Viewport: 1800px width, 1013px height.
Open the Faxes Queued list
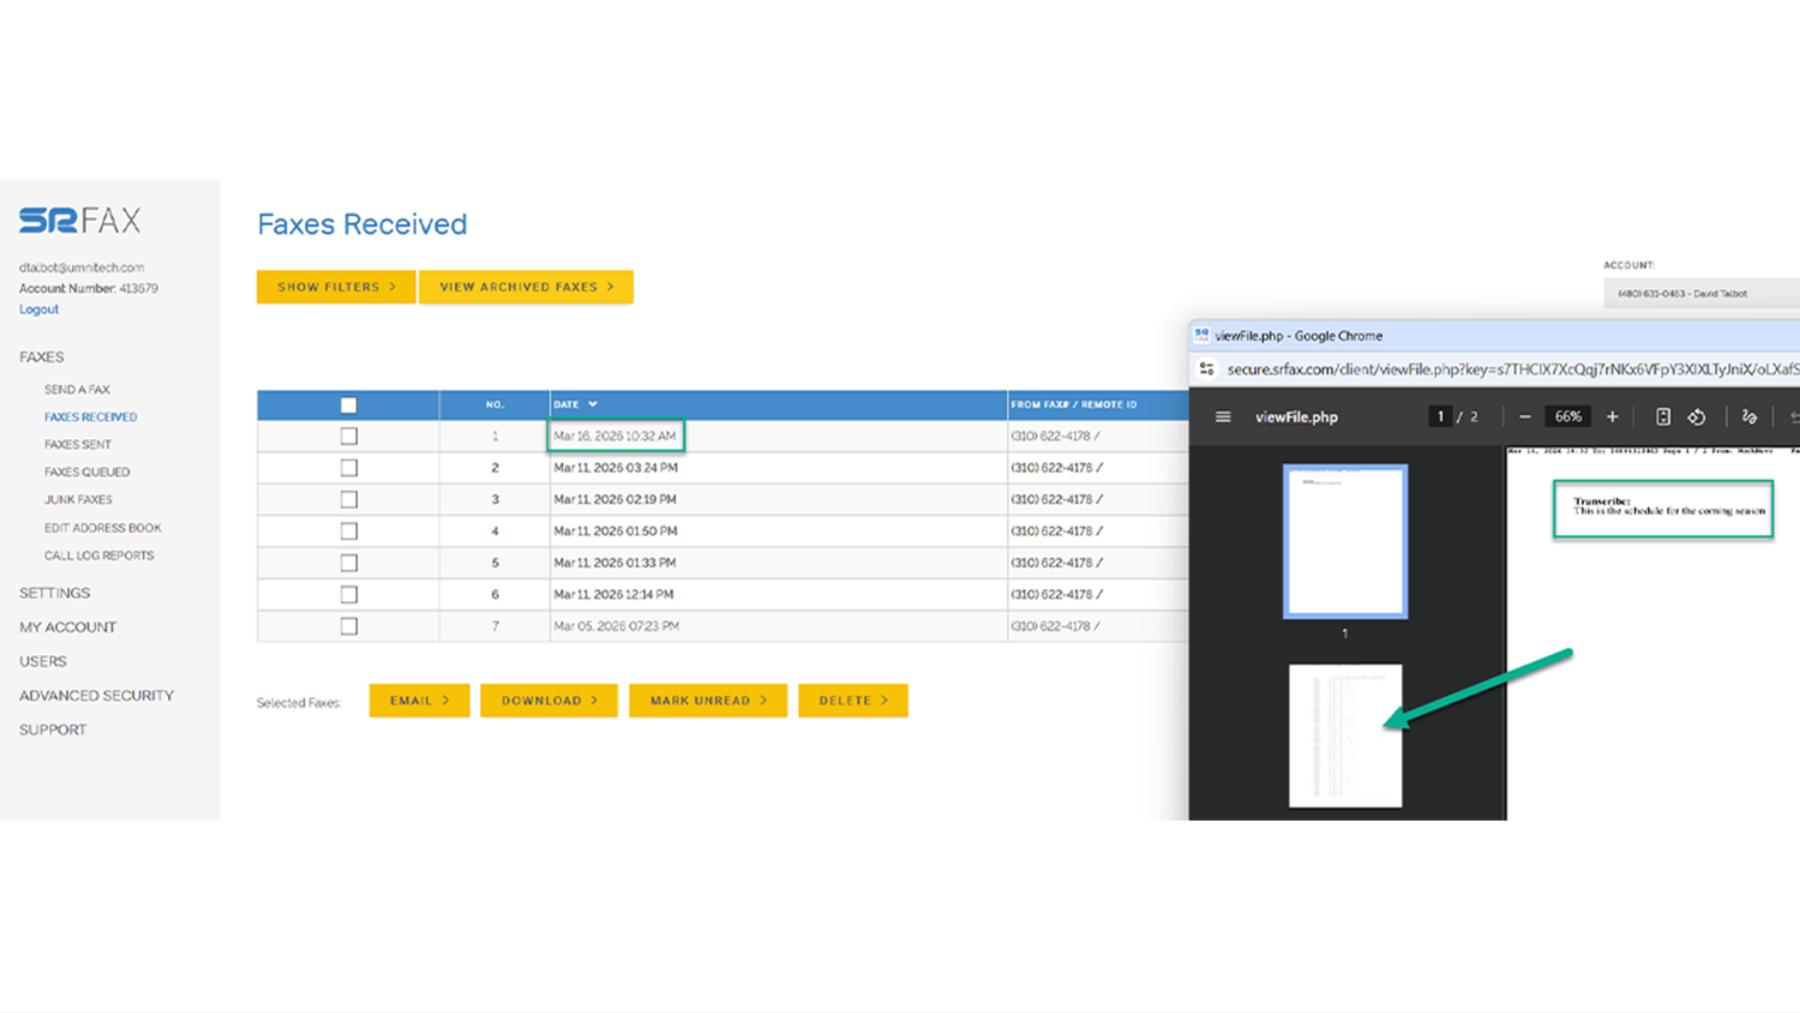87,472
